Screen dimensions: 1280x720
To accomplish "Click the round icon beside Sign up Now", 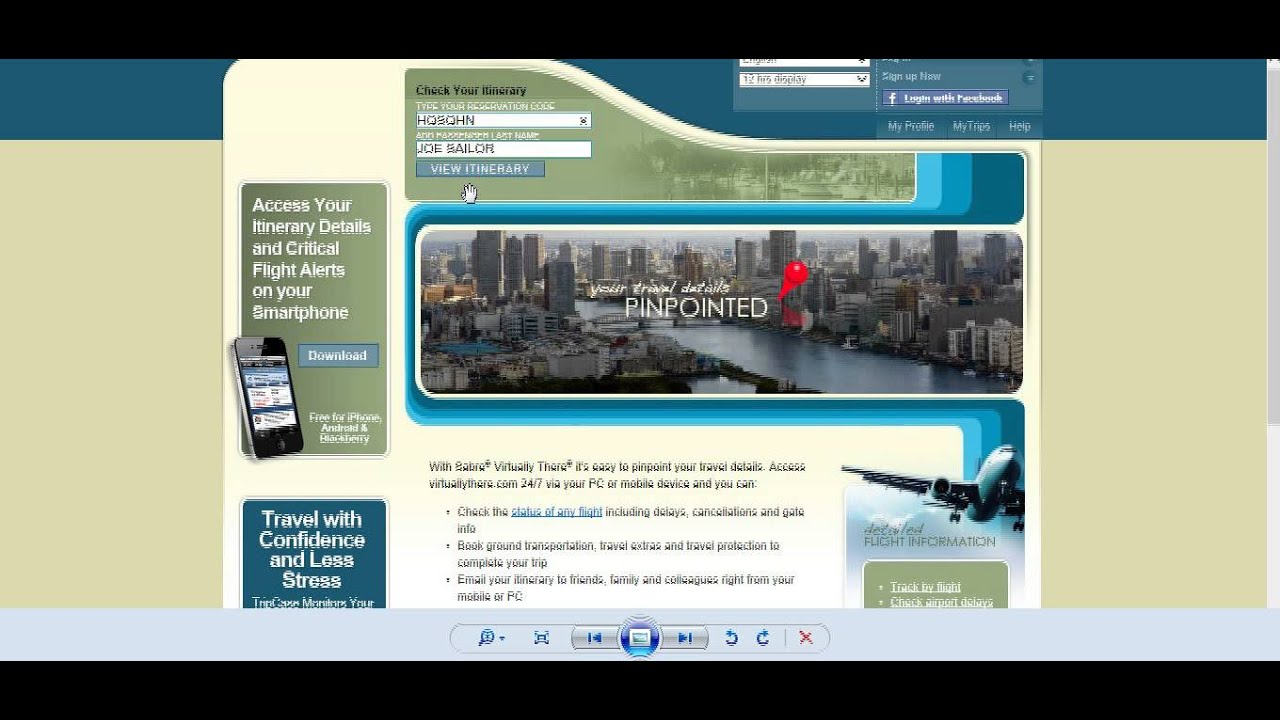I will [x=1030, y=77].
